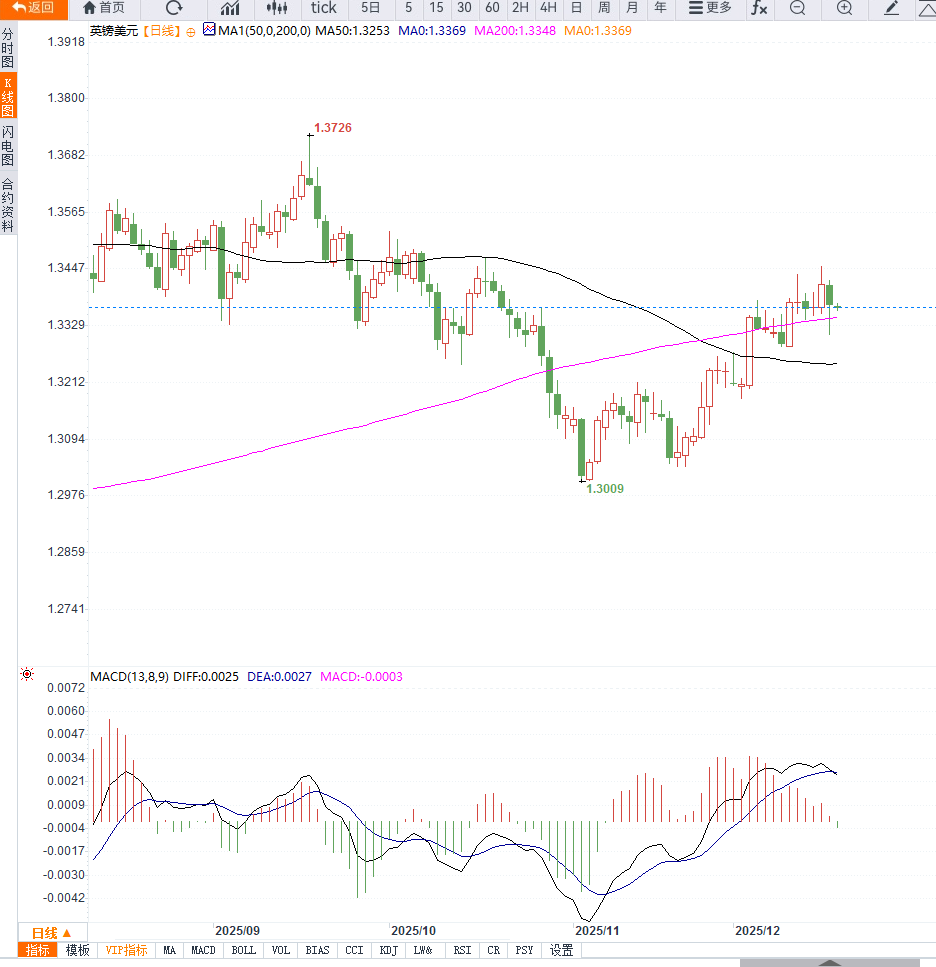This screenshot has height=967, width=936.
Task: Expand the top-right collapse triangle
Action: click(926, 8)
